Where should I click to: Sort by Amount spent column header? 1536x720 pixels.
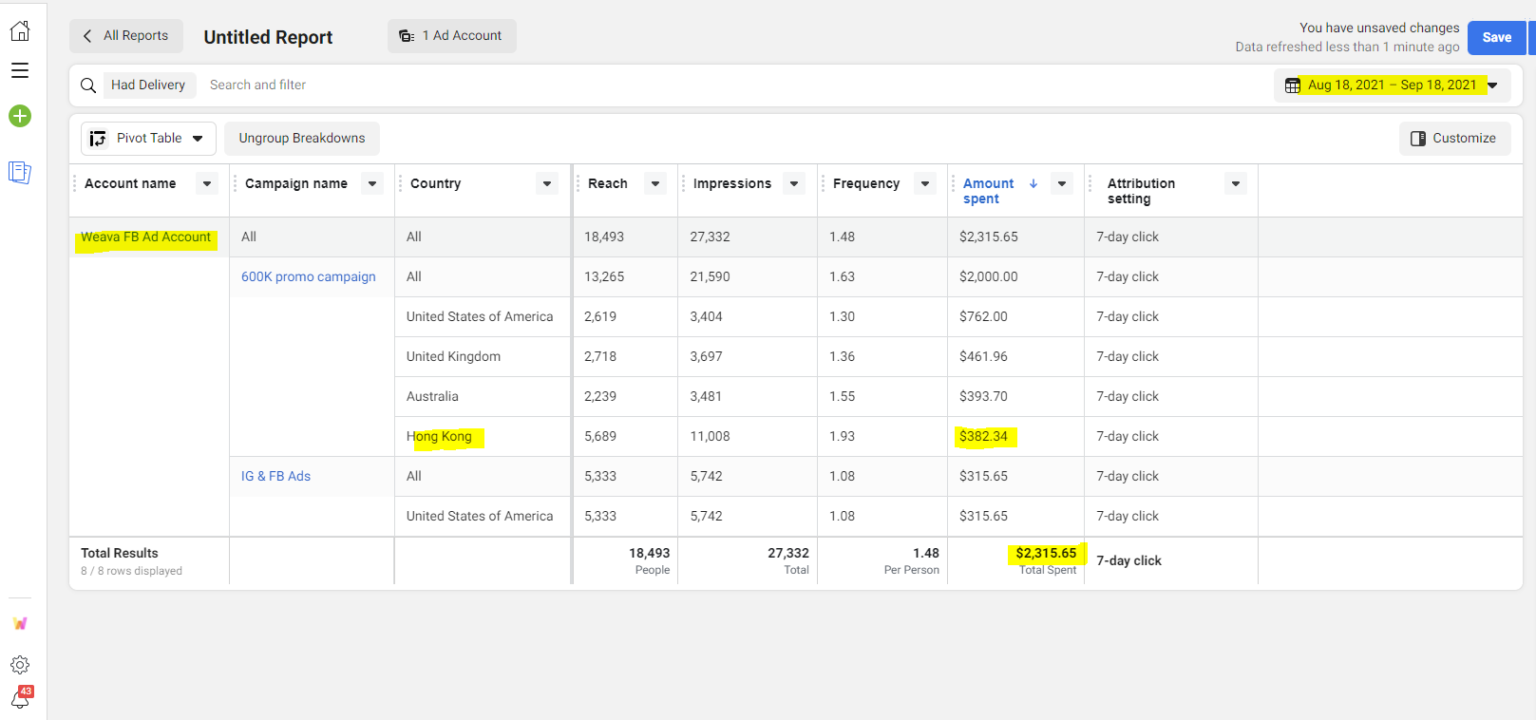(x=988, y=190)
